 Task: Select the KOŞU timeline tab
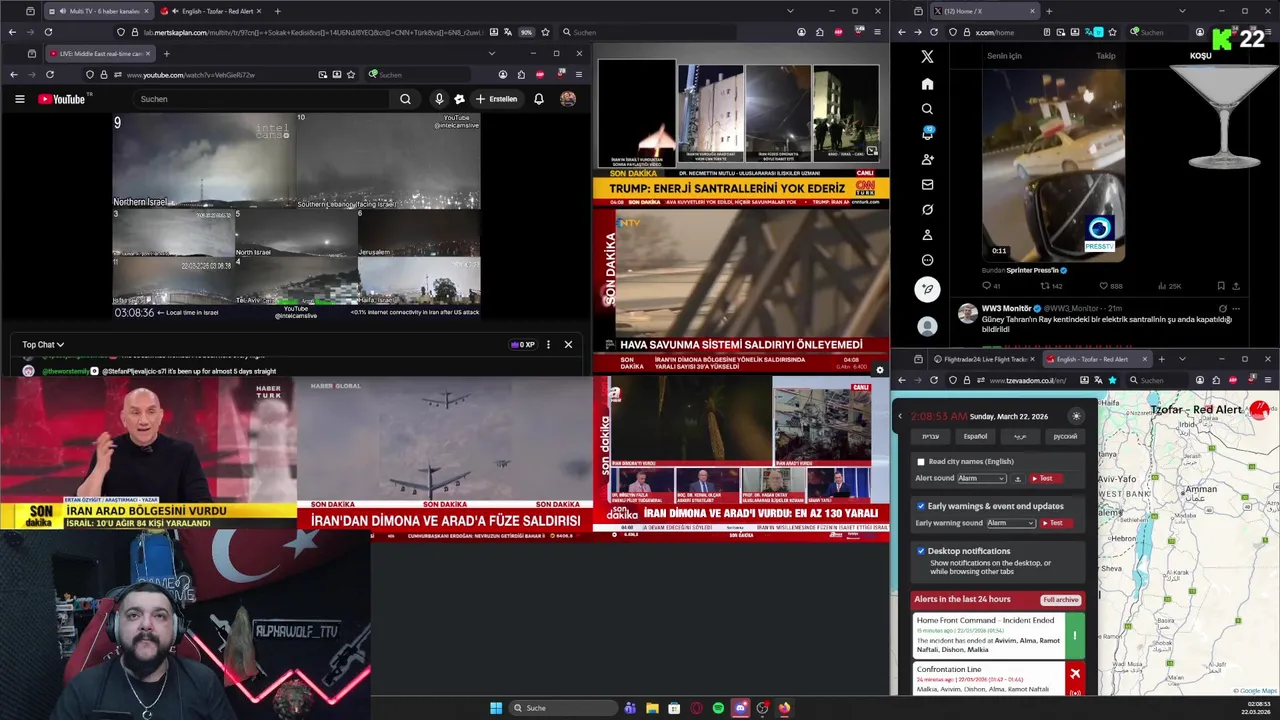(1200, 56)
